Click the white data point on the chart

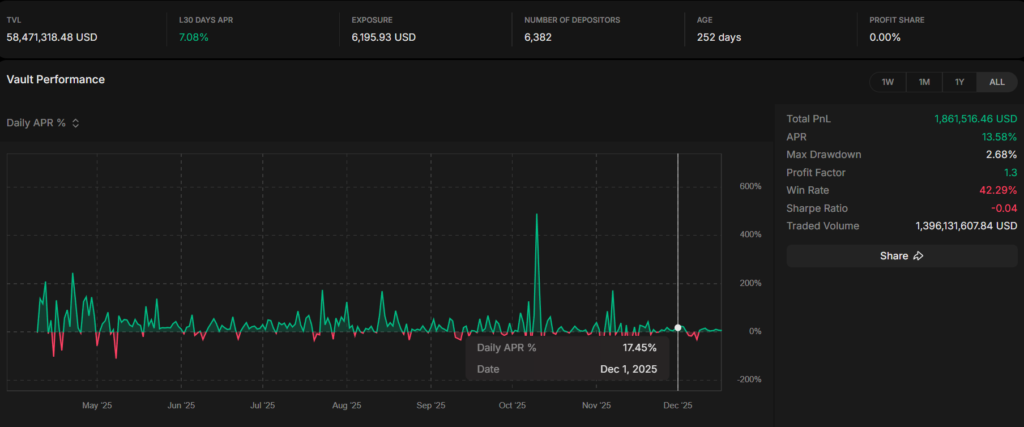678,328
